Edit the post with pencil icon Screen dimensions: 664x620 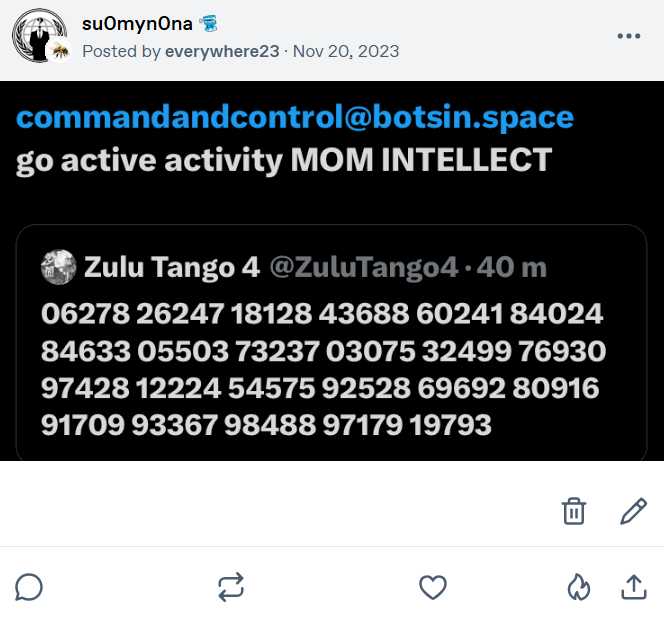pos(633,511)
